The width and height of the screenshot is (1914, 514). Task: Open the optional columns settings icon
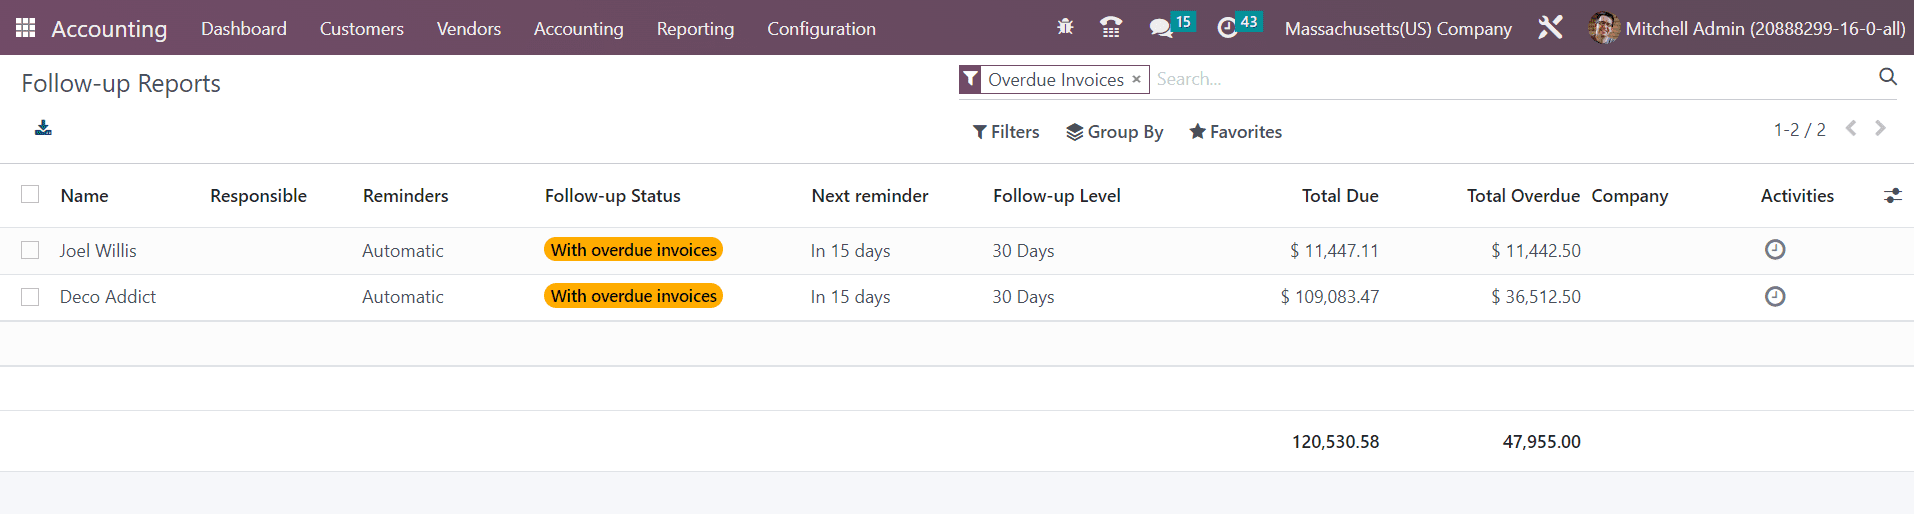(x=1892, y=196)
